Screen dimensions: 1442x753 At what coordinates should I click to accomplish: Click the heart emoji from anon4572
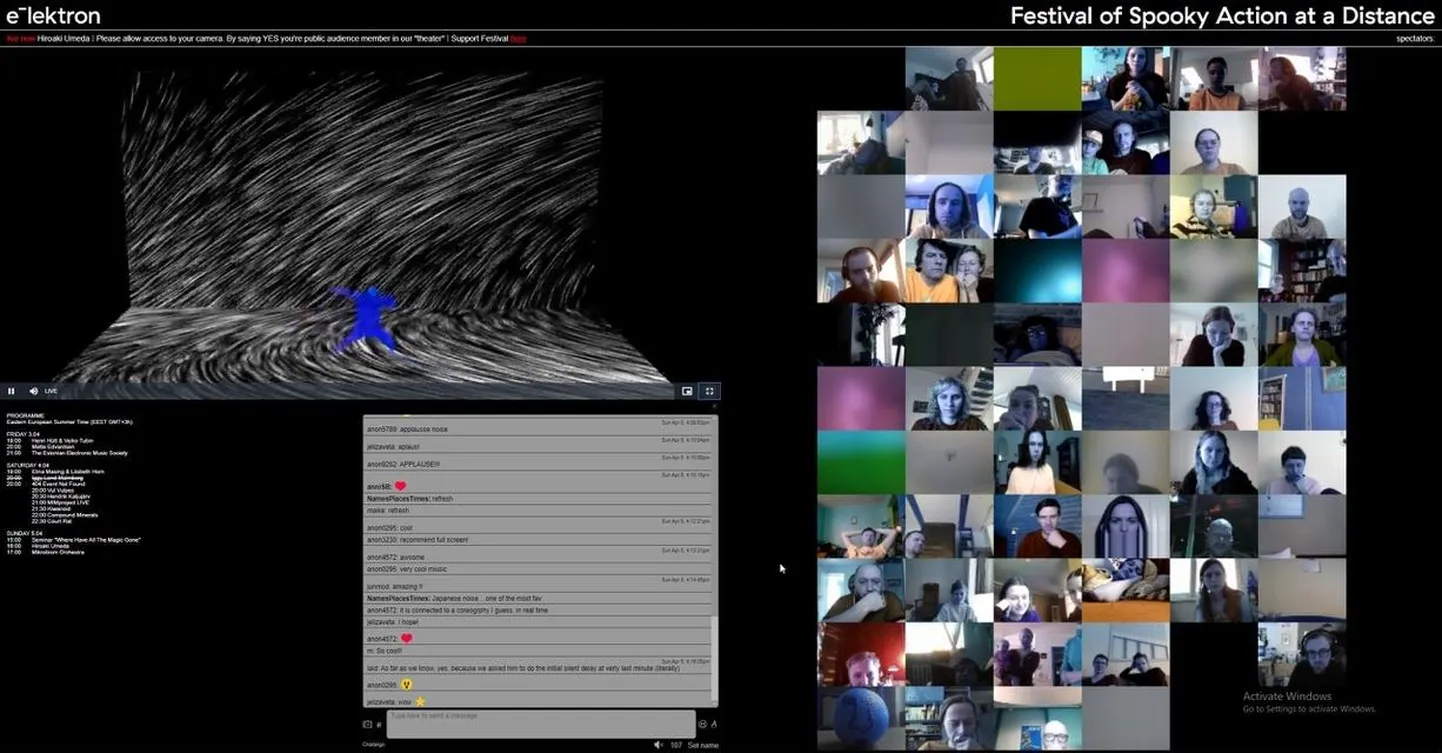coord(407,638)
